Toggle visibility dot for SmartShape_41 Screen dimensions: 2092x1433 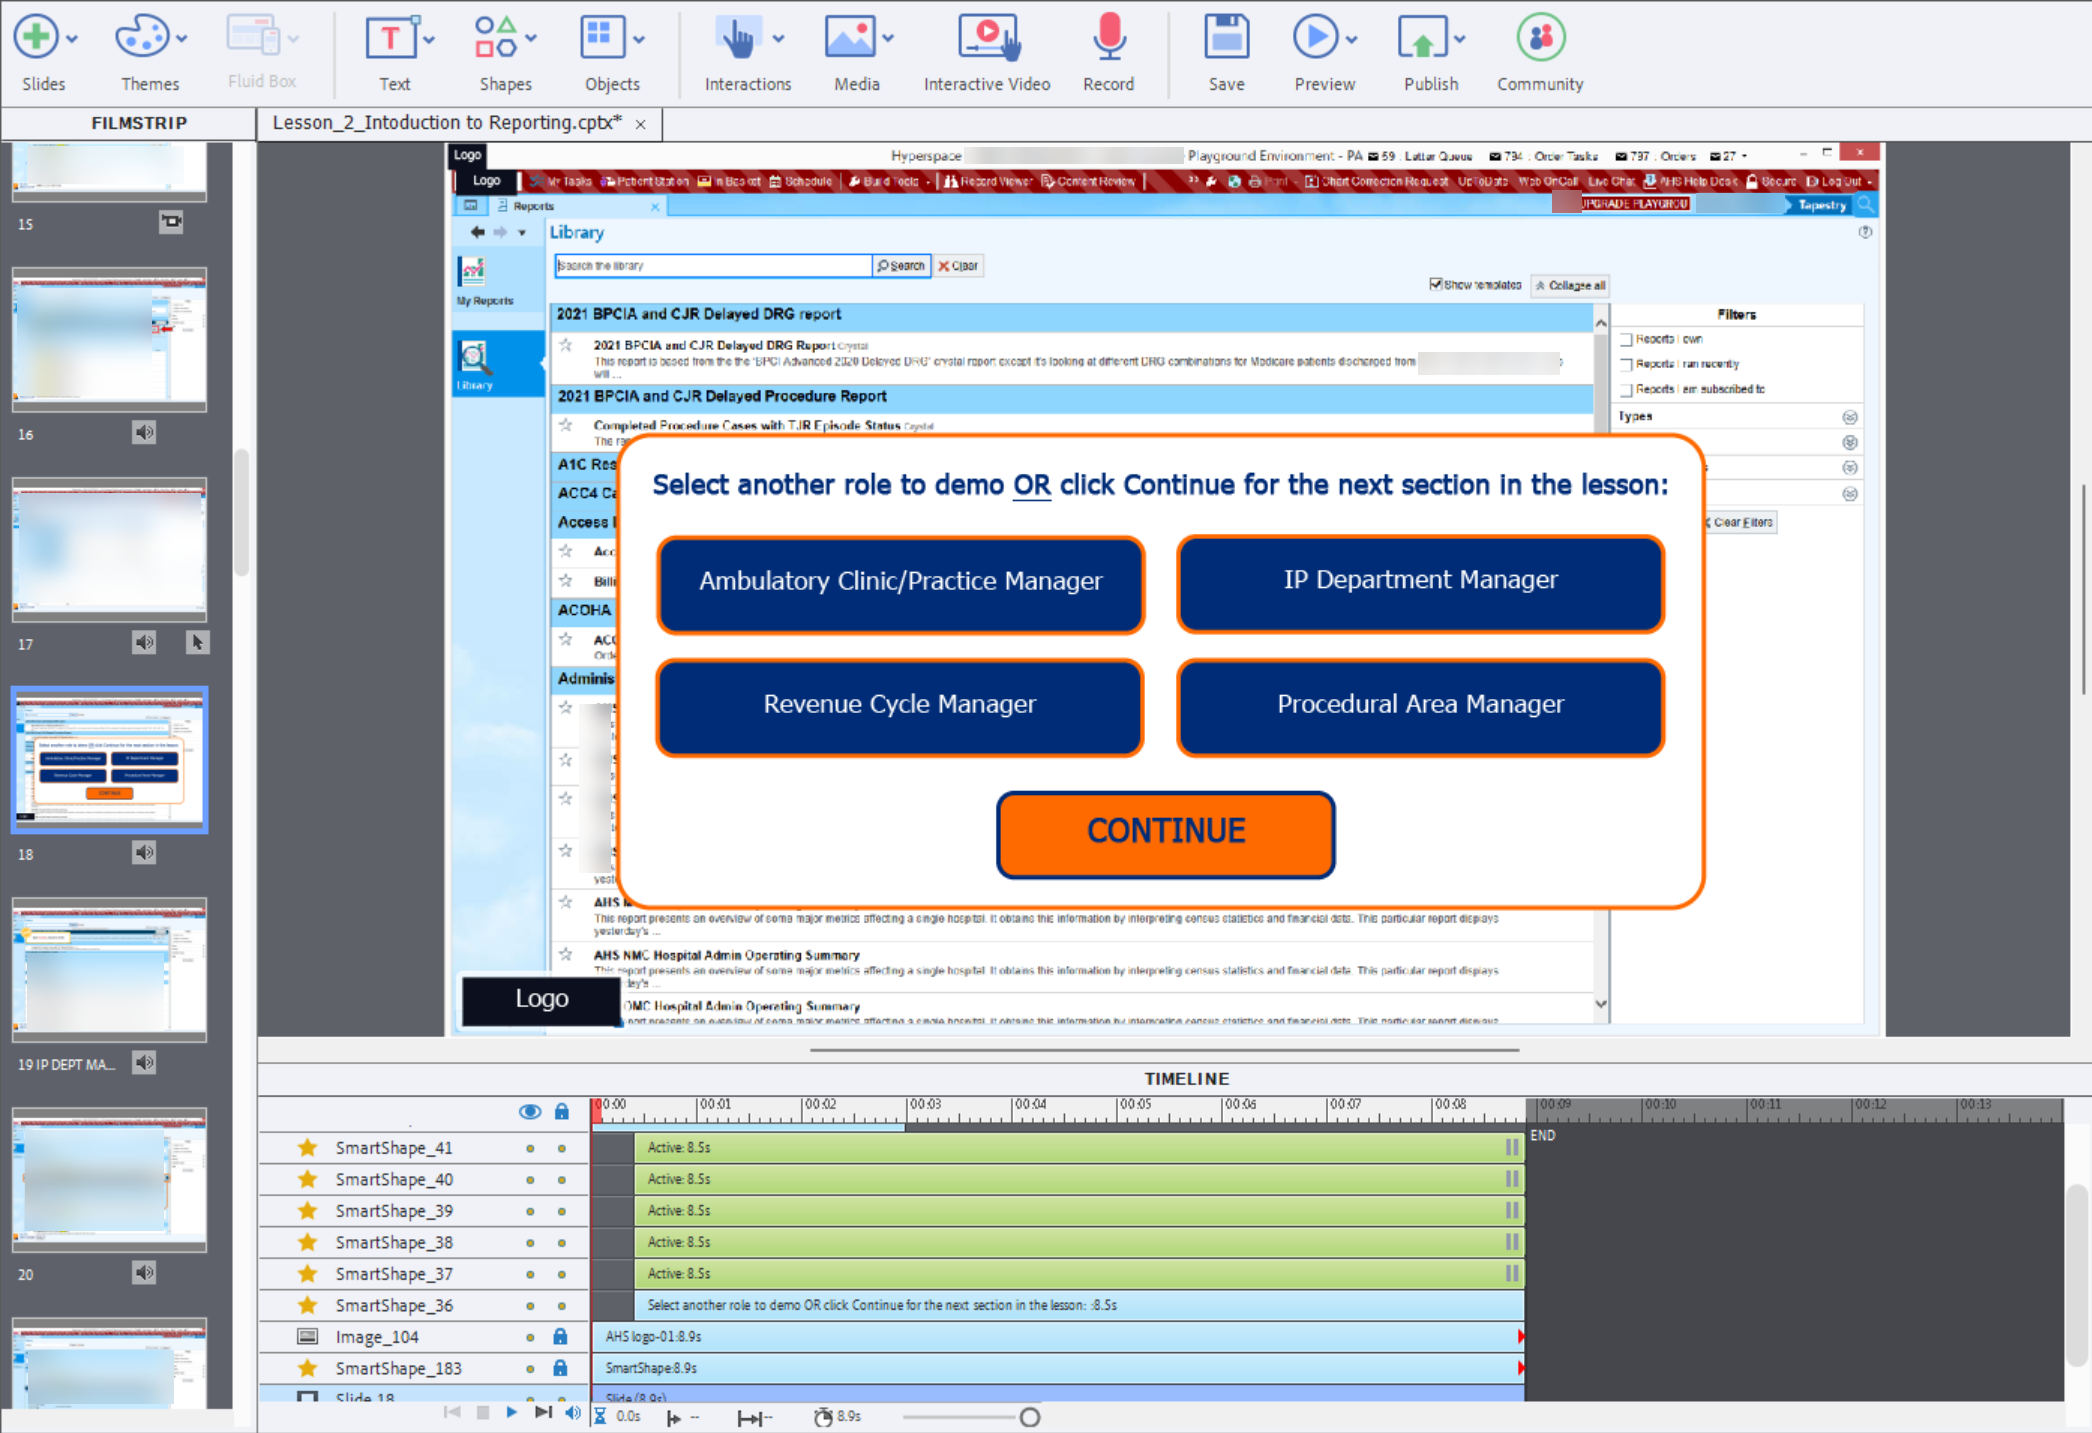(x=530, y=1148)
